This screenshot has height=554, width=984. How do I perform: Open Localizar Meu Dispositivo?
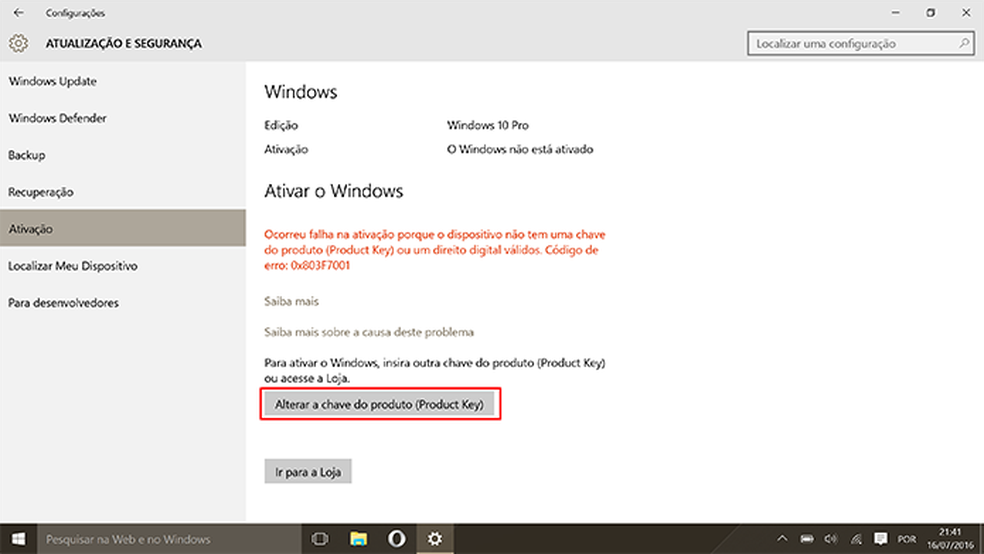coord(122,266)
